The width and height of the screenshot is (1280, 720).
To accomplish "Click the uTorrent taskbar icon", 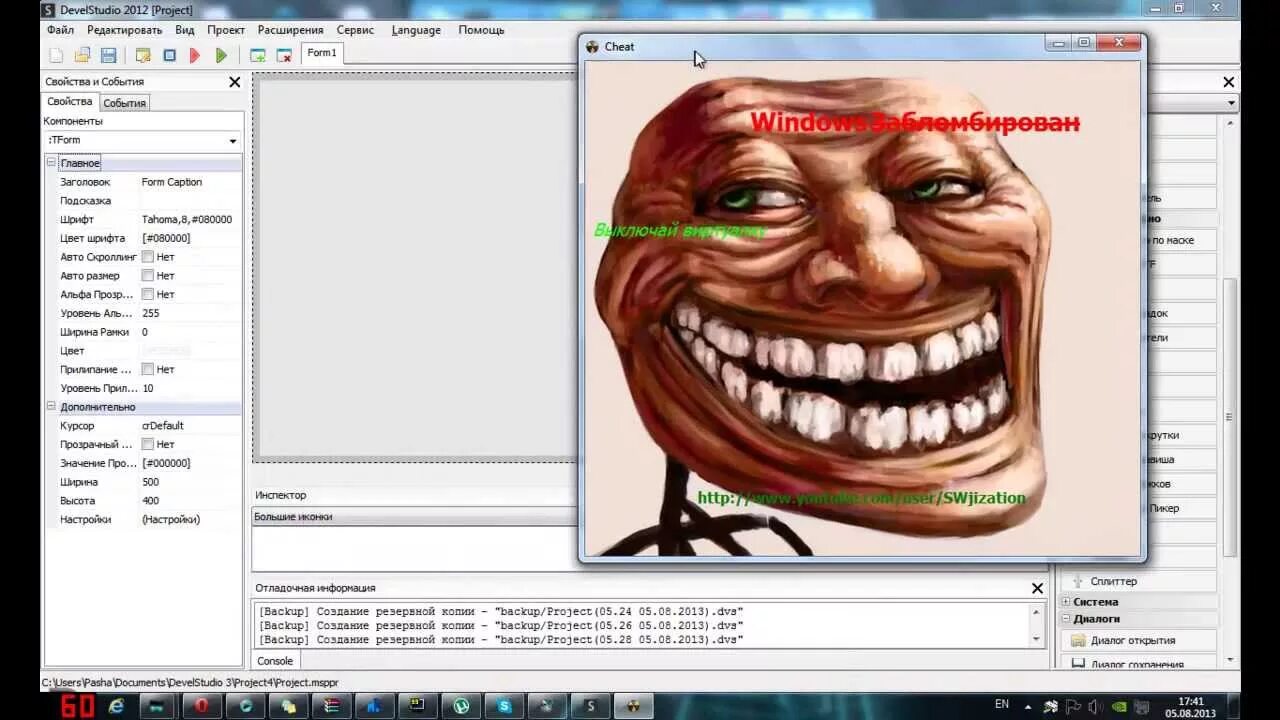I will (x=461, y=706).
